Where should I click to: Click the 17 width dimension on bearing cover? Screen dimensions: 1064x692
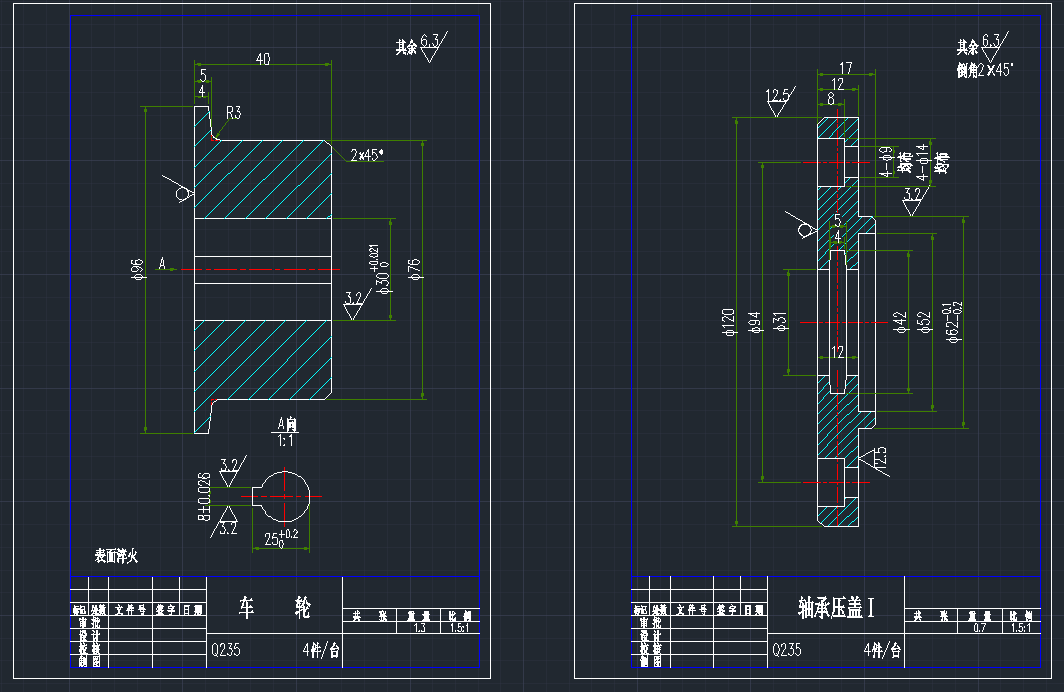point(846,68)
